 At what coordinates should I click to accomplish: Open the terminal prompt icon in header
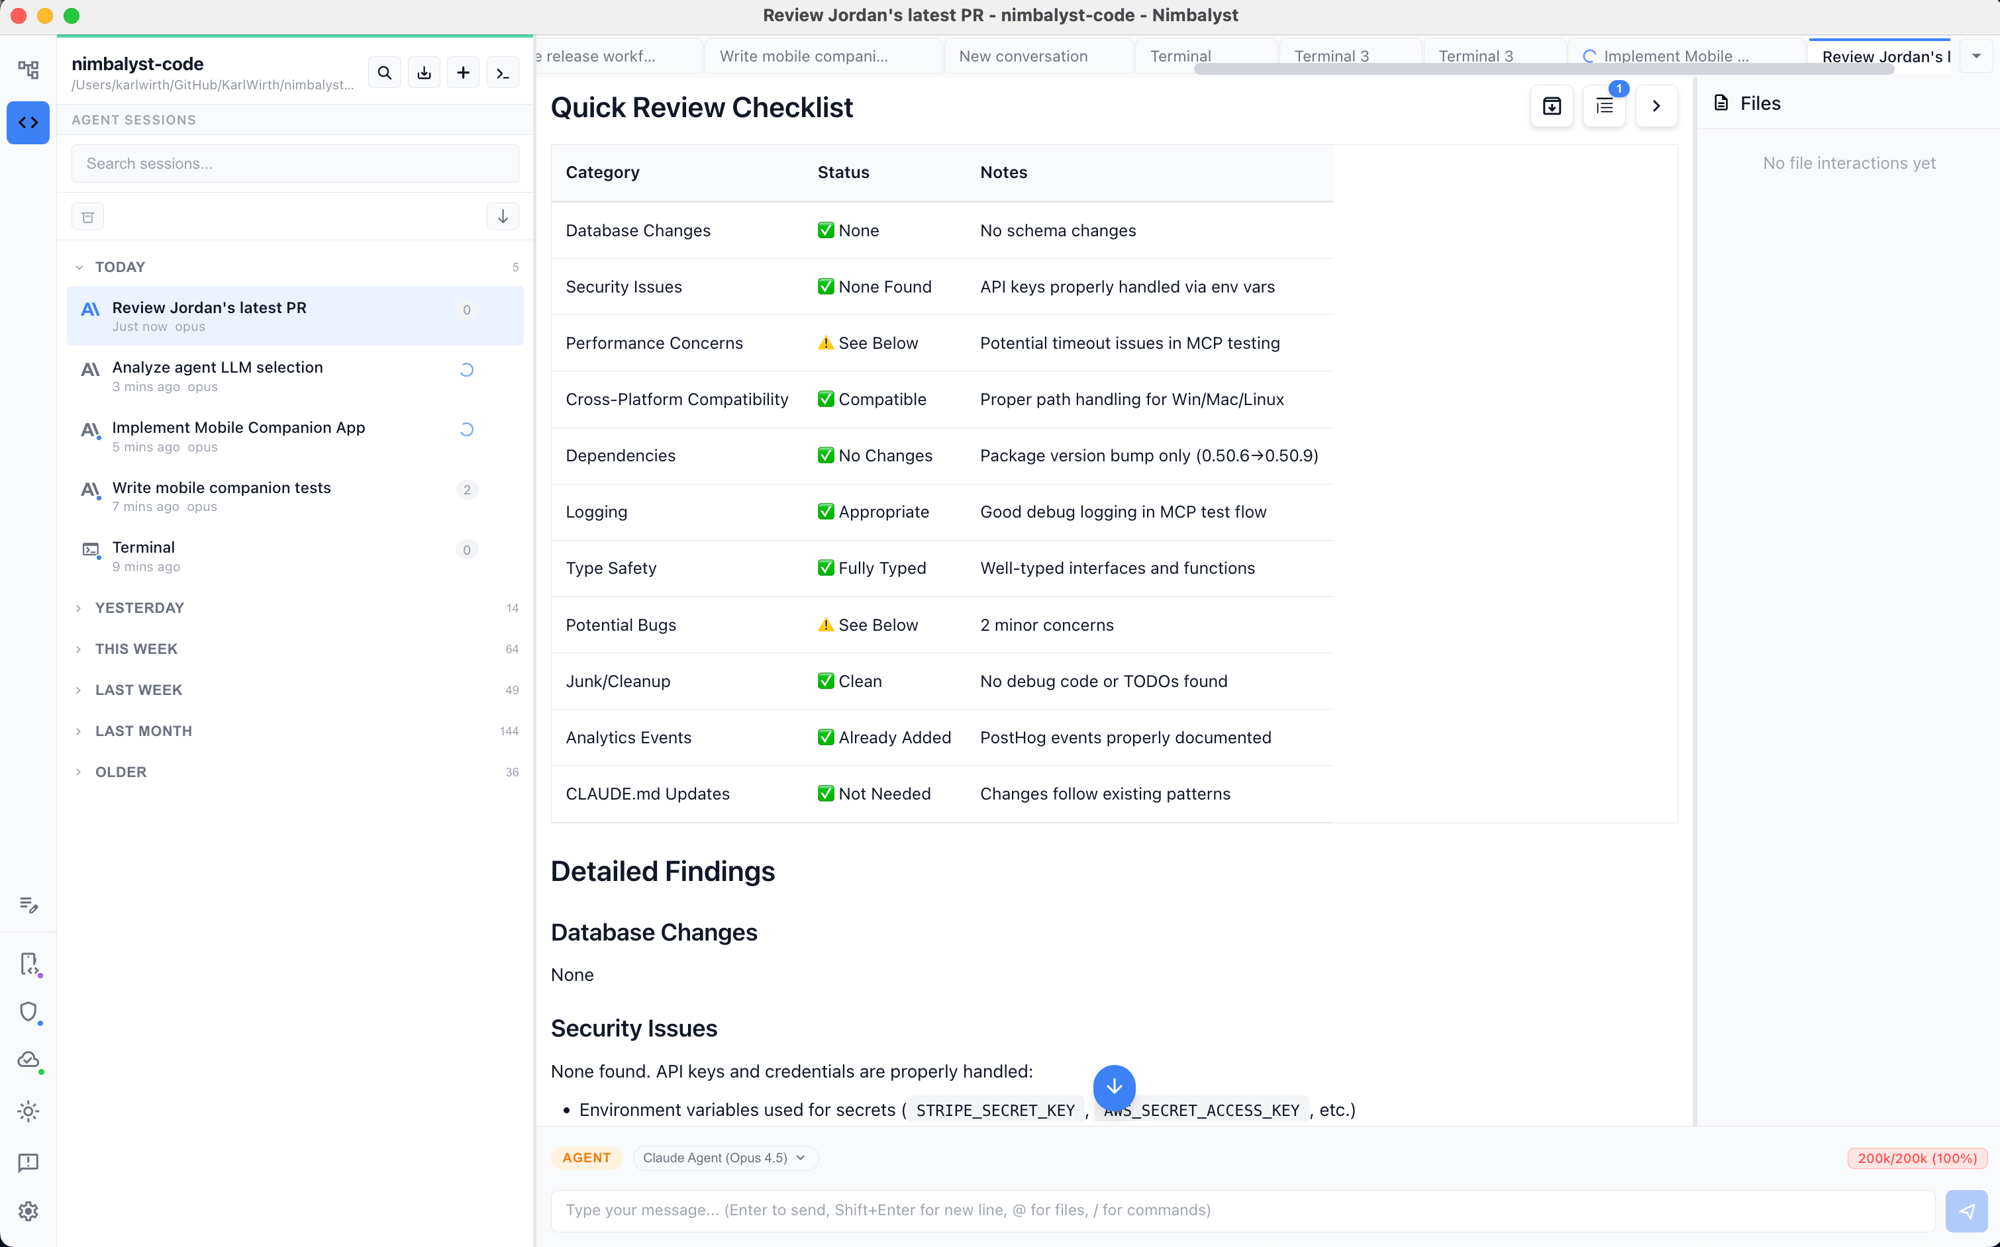(x=503, y=73)
